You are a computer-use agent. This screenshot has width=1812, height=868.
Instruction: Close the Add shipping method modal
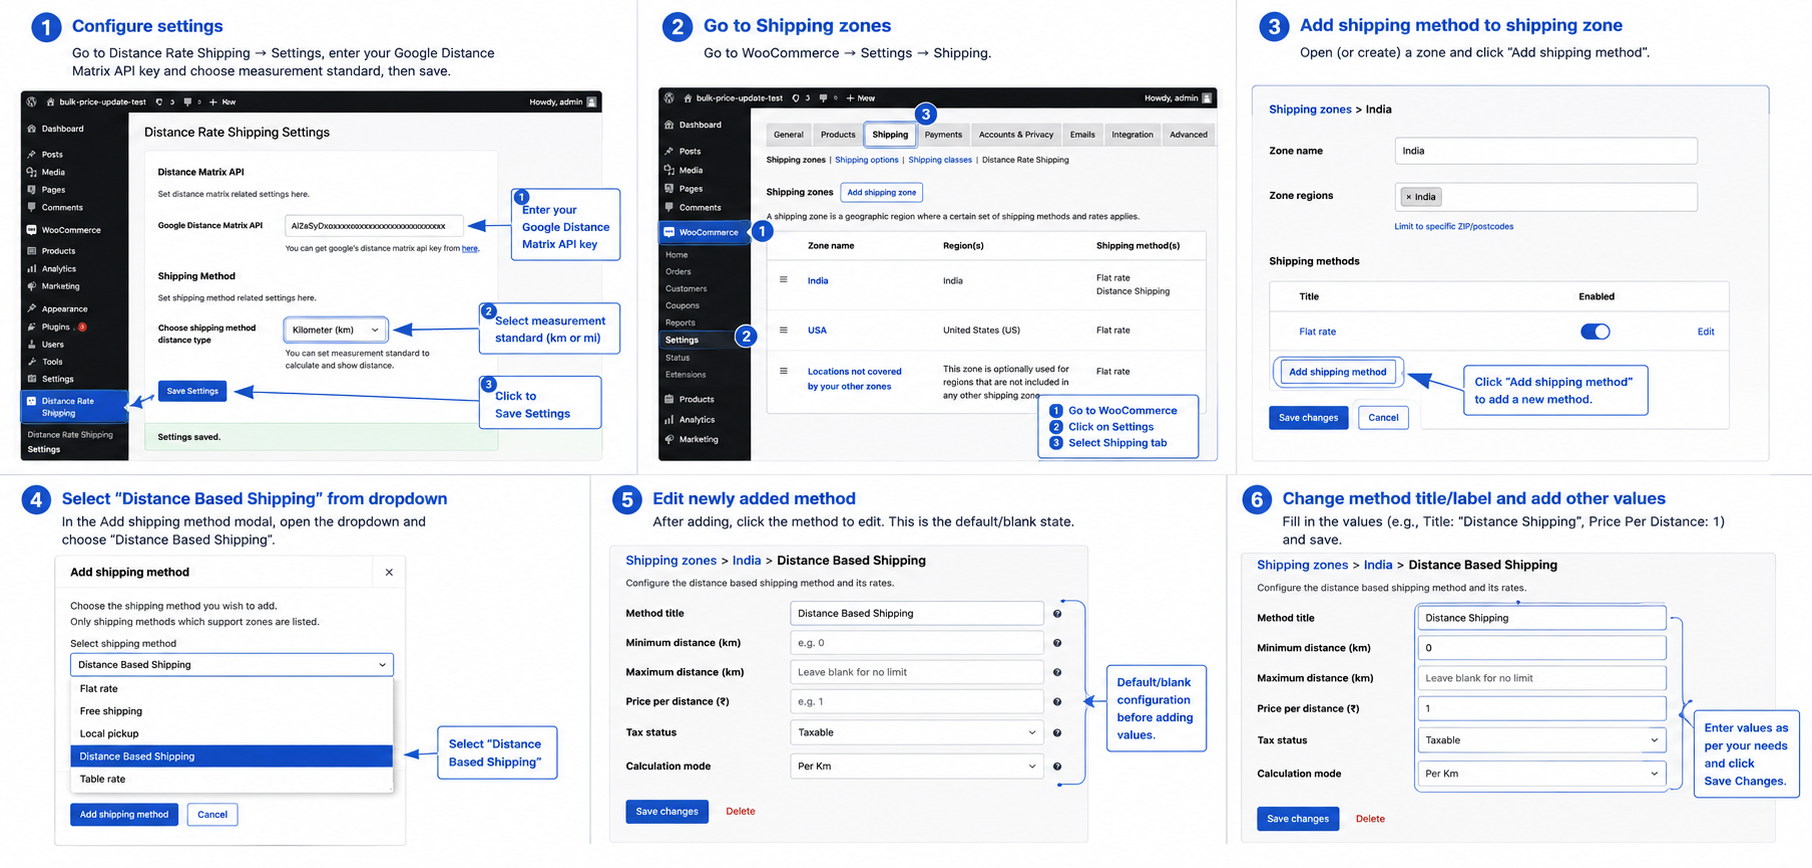tap(389, 573)
